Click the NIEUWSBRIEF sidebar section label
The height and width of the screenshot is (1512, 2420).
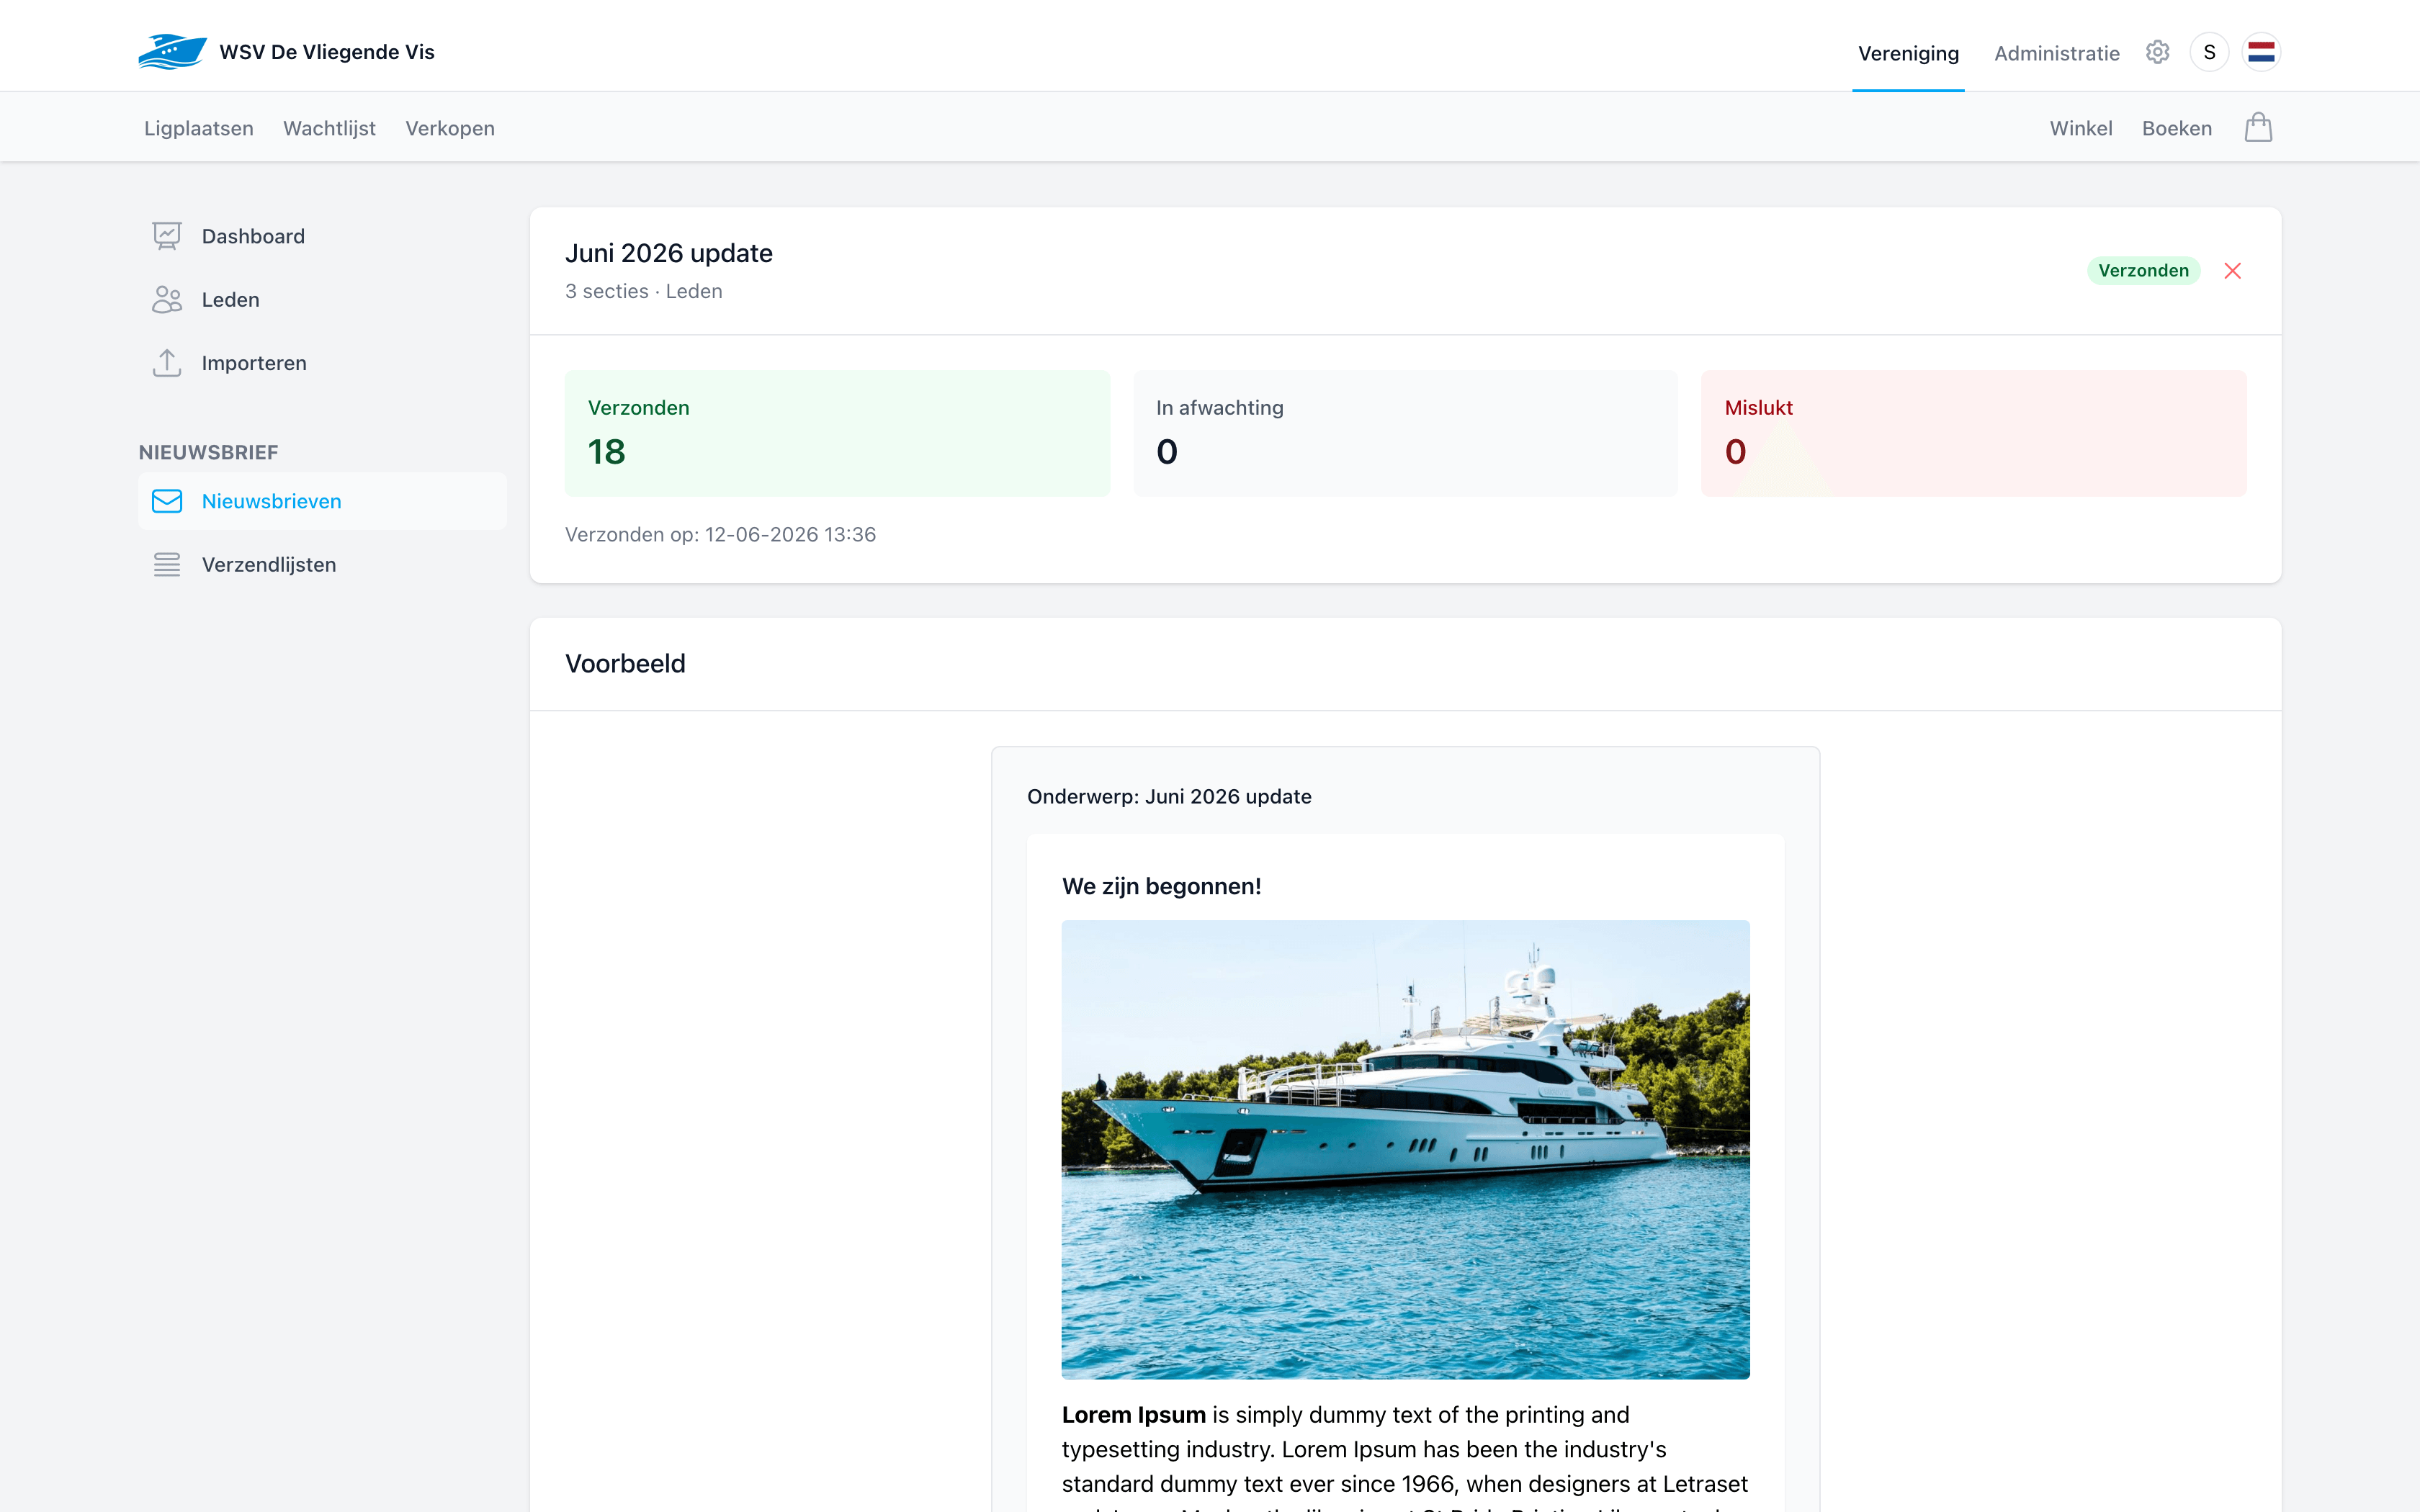[x=208, y=453]
